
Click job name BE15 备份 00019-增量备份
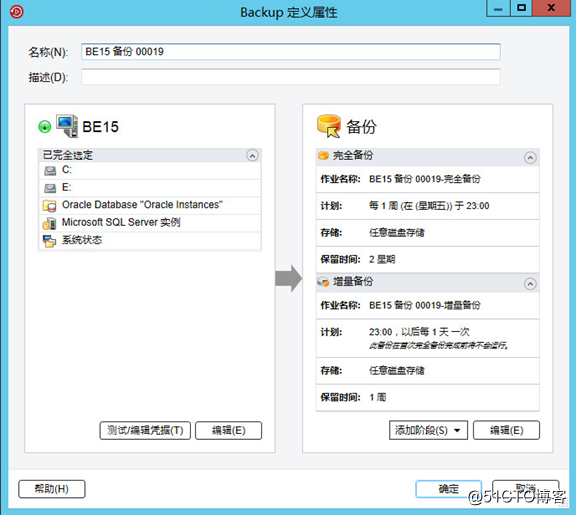click(x=425, y=305)
